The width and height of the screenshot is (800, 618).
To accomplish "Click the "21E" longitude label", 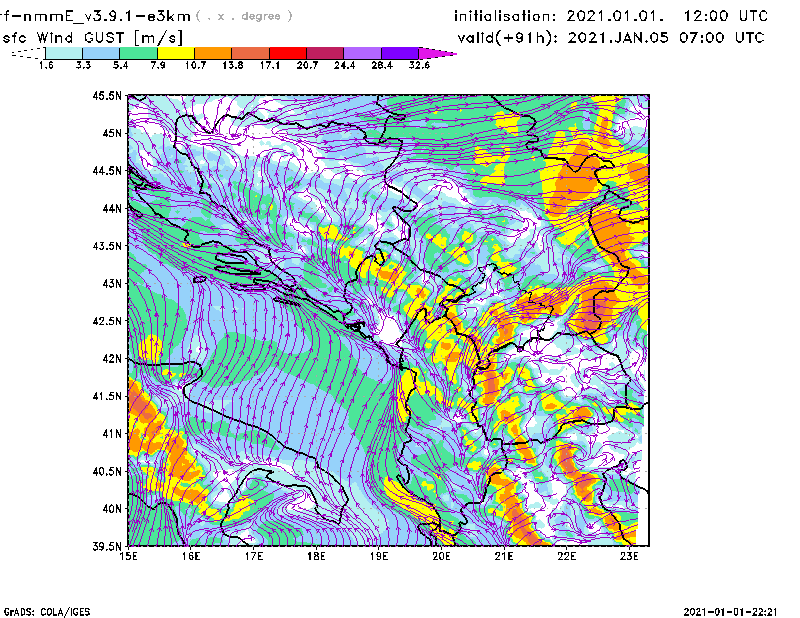I will [504, 556].
